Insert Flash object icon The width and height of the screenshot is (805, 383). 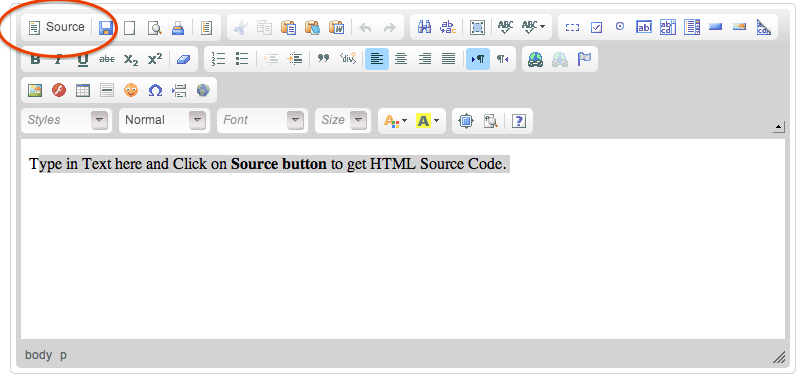(x=59, y=91)
